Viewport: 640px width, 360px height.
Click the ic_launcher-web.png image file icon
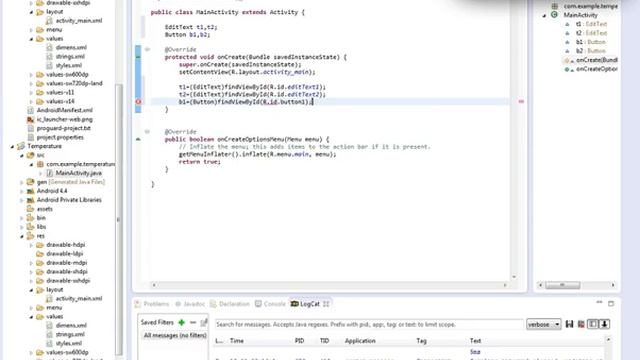tap(31, 119)
